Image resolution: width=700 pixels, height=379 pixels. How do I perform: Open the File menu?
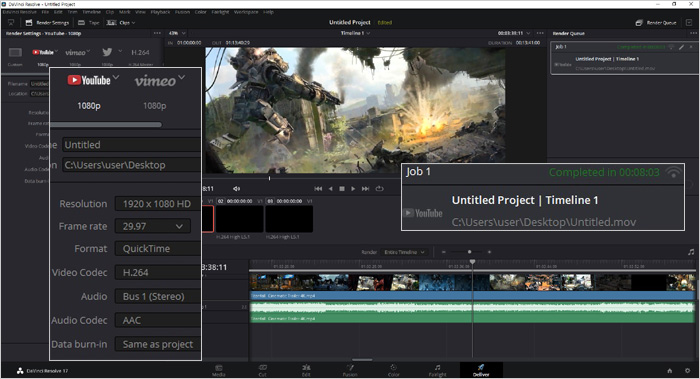45,12
